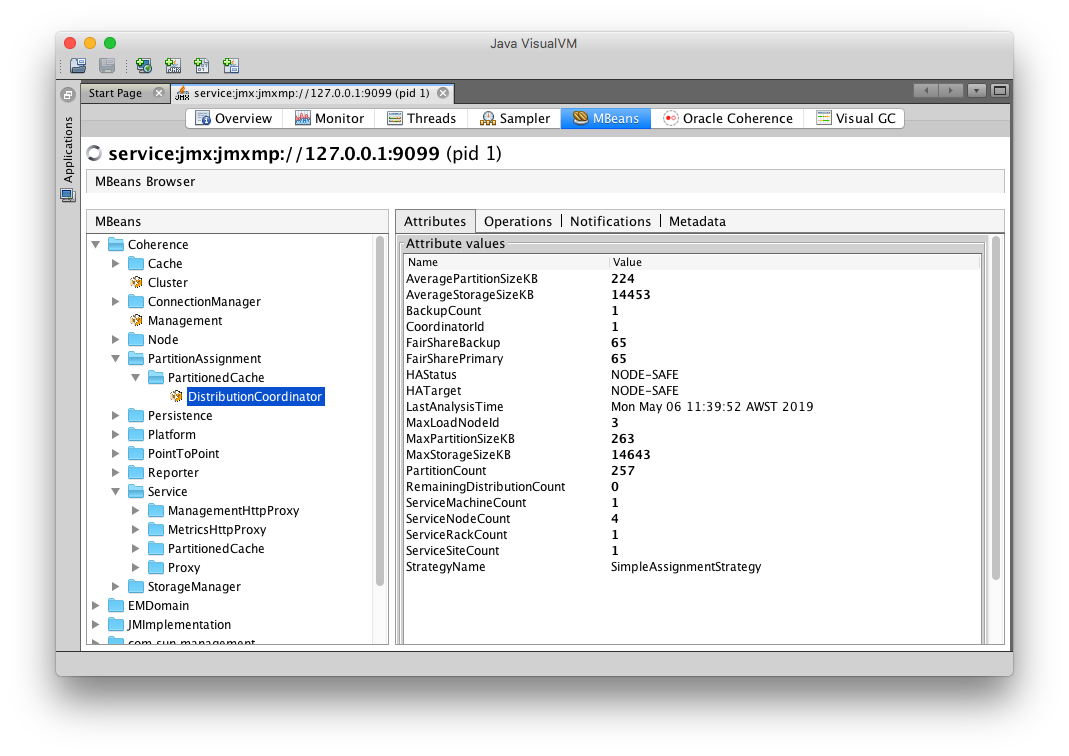Click the scroll tabs right arrow button
Image resolution: width=1069 pixels, height=756 pixels.
[x=950, y=91]
